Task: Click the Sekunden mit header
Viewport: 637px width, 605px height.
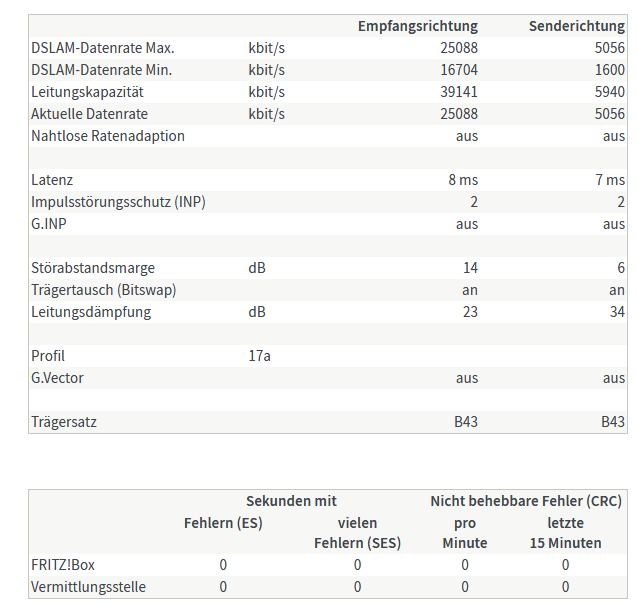Action: click(291, 501)
